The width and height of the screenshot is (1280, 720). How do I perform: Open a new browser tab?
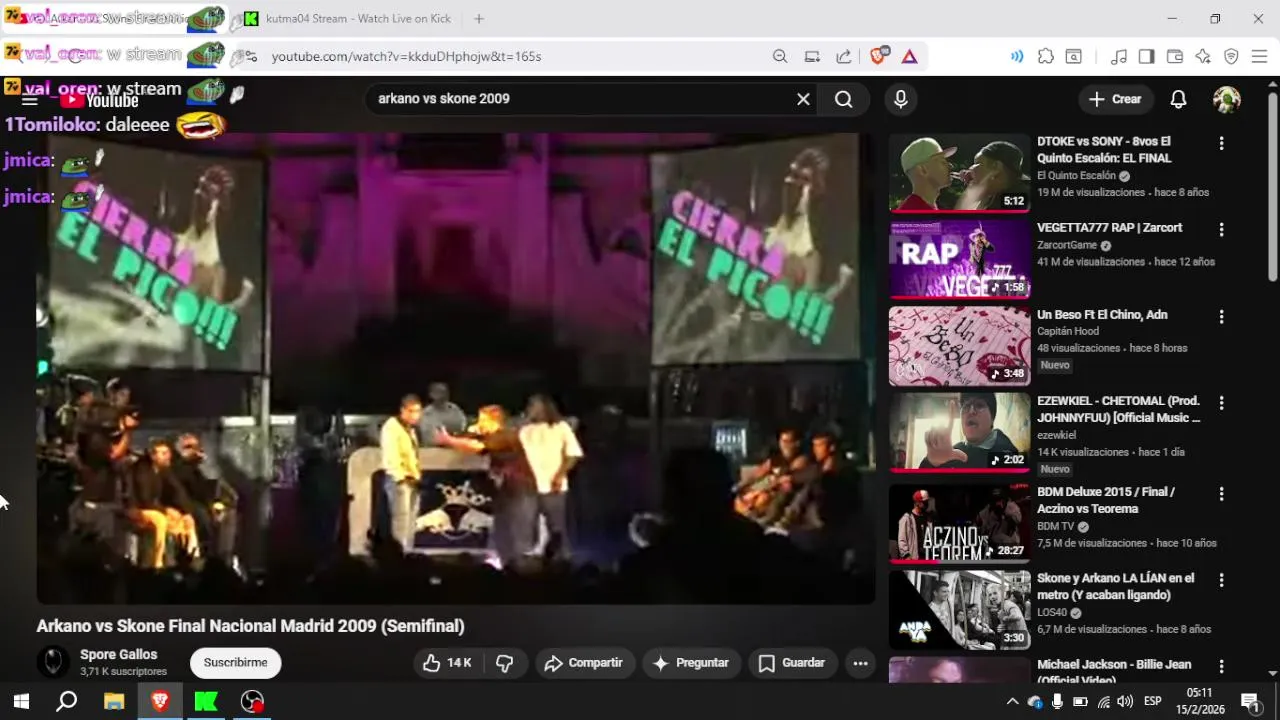click(x=479, y=19)
